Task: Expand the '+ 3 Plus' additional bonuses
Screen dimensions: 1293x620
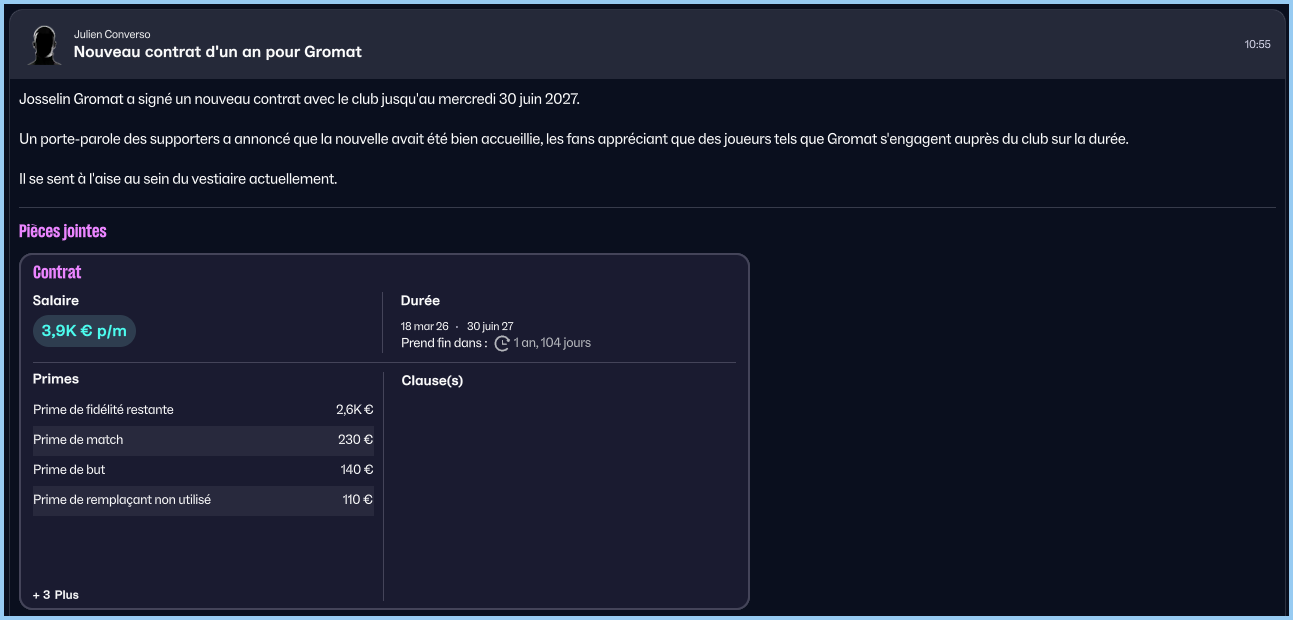Action: tap(56, 595)
